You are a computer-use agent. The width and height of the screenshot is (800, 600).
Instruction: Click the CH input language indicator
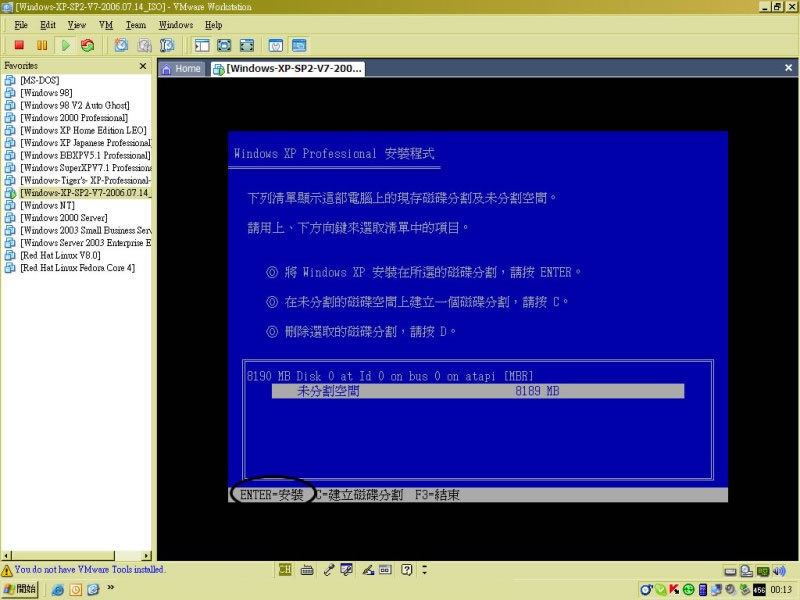285,569
